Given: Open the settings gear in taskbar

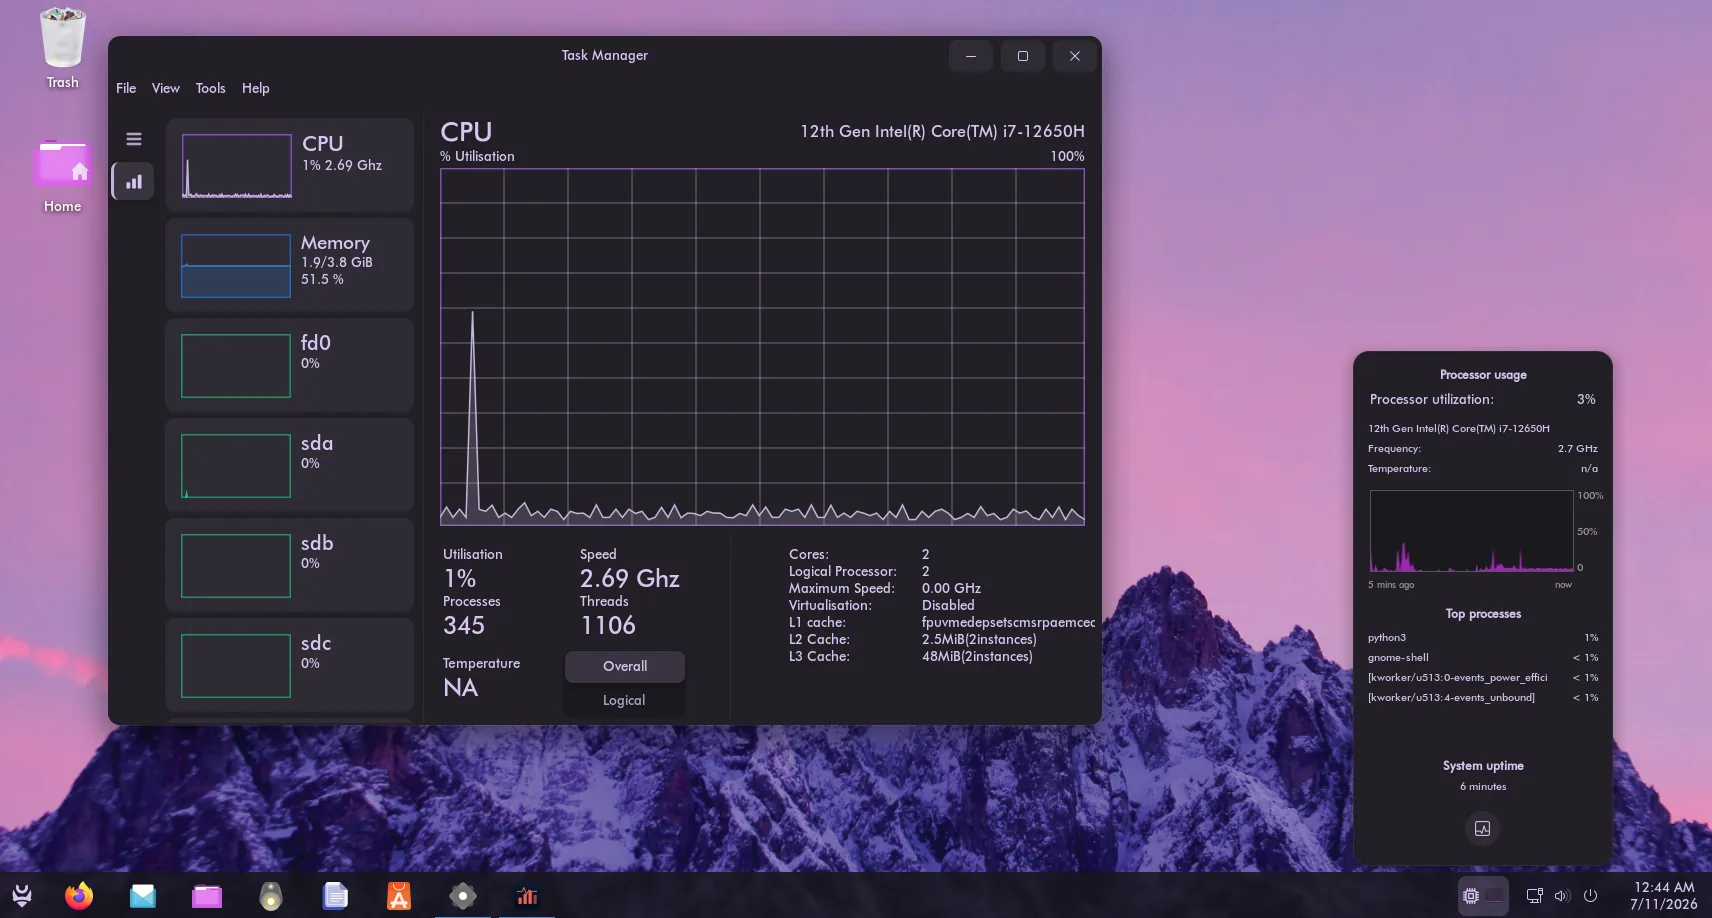Looking at the screenshot, I should pyautogui.click(x=463, y=896).
